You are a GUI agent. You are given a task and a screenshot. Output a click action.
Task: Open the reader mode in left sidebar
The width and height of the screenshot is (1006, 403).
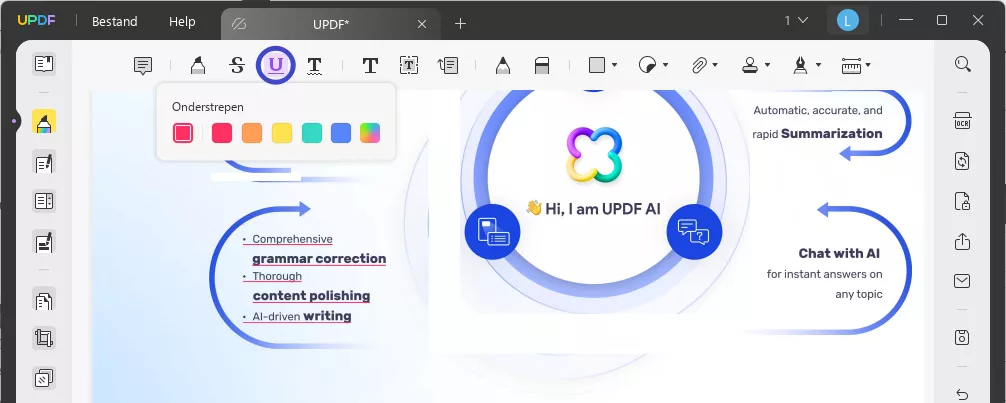click(44, 64)
